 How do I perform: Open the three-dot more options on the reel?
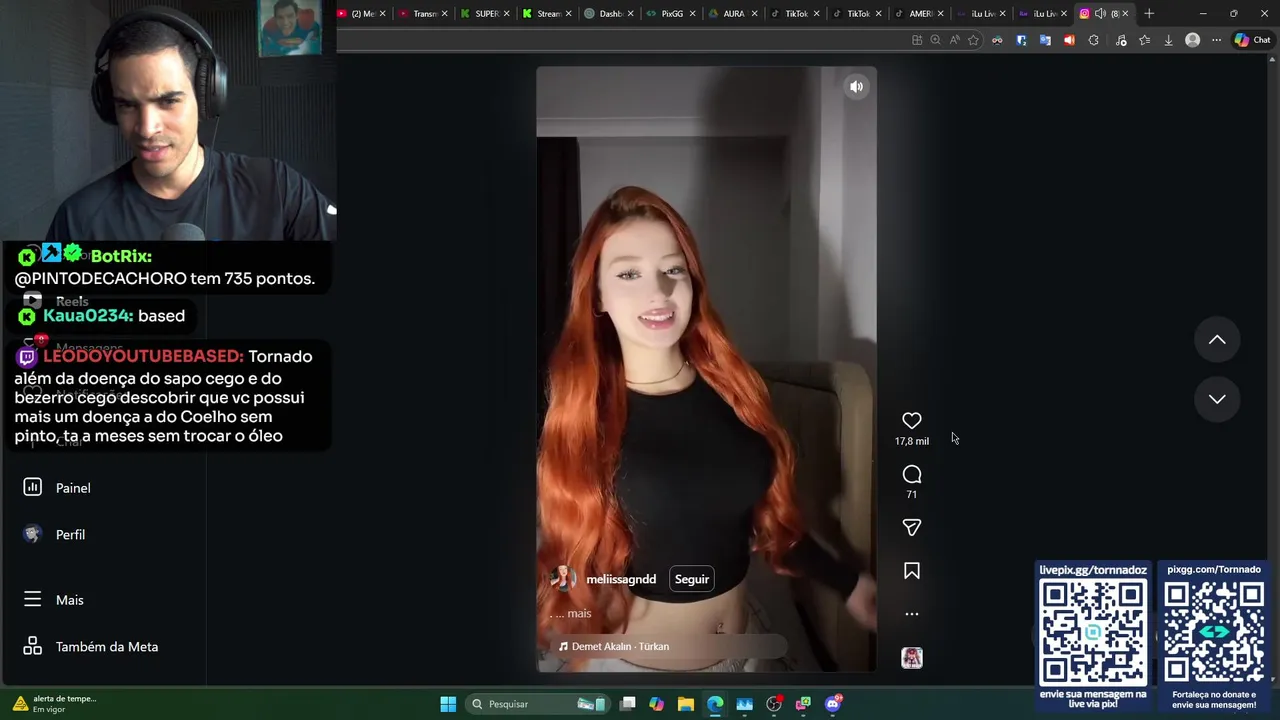[x=911, y=614]
